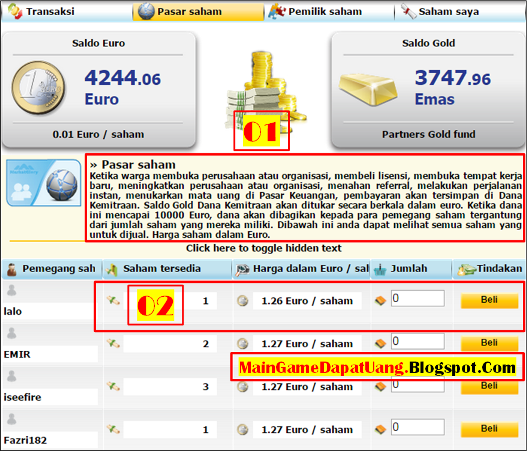Image resolution: width=527 pixels, height=452 pixels.
Task: Click the magnifier icon in Harga header
Action: pos(243,270)
